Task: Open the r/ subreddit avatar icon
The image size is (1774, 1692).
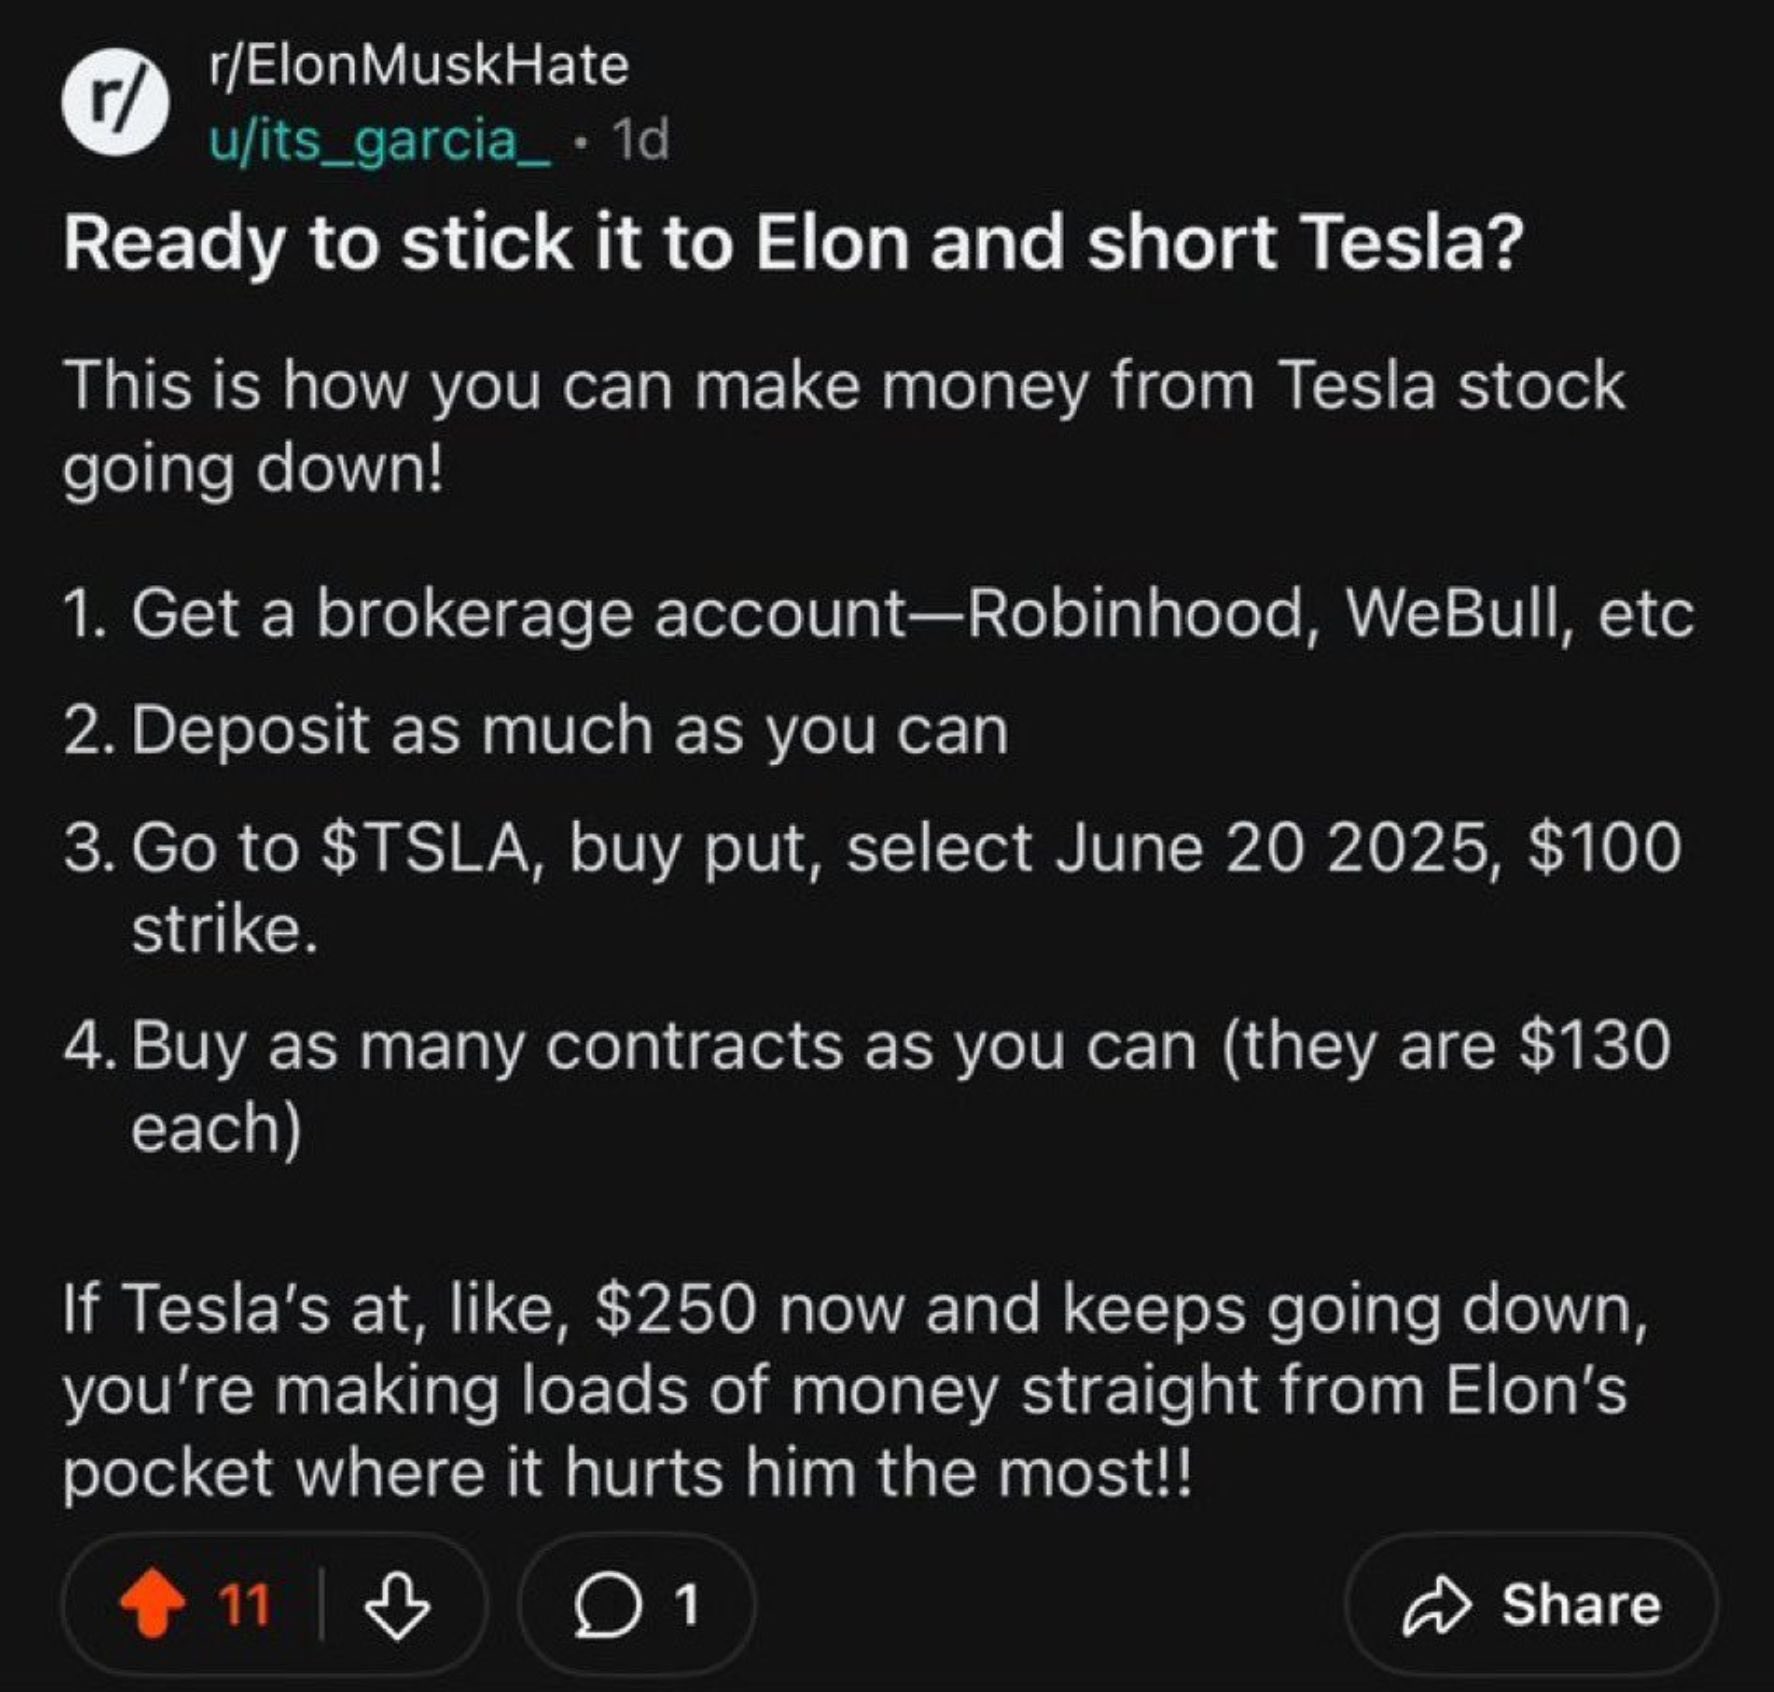Action: (115, 102)
